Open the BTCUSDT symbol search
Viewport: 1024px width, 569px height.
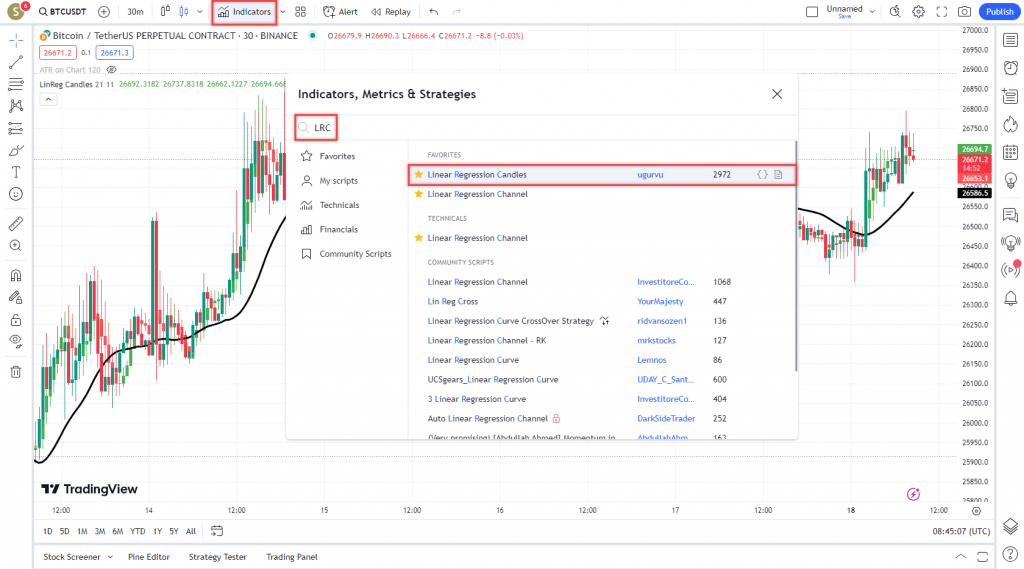63,12
